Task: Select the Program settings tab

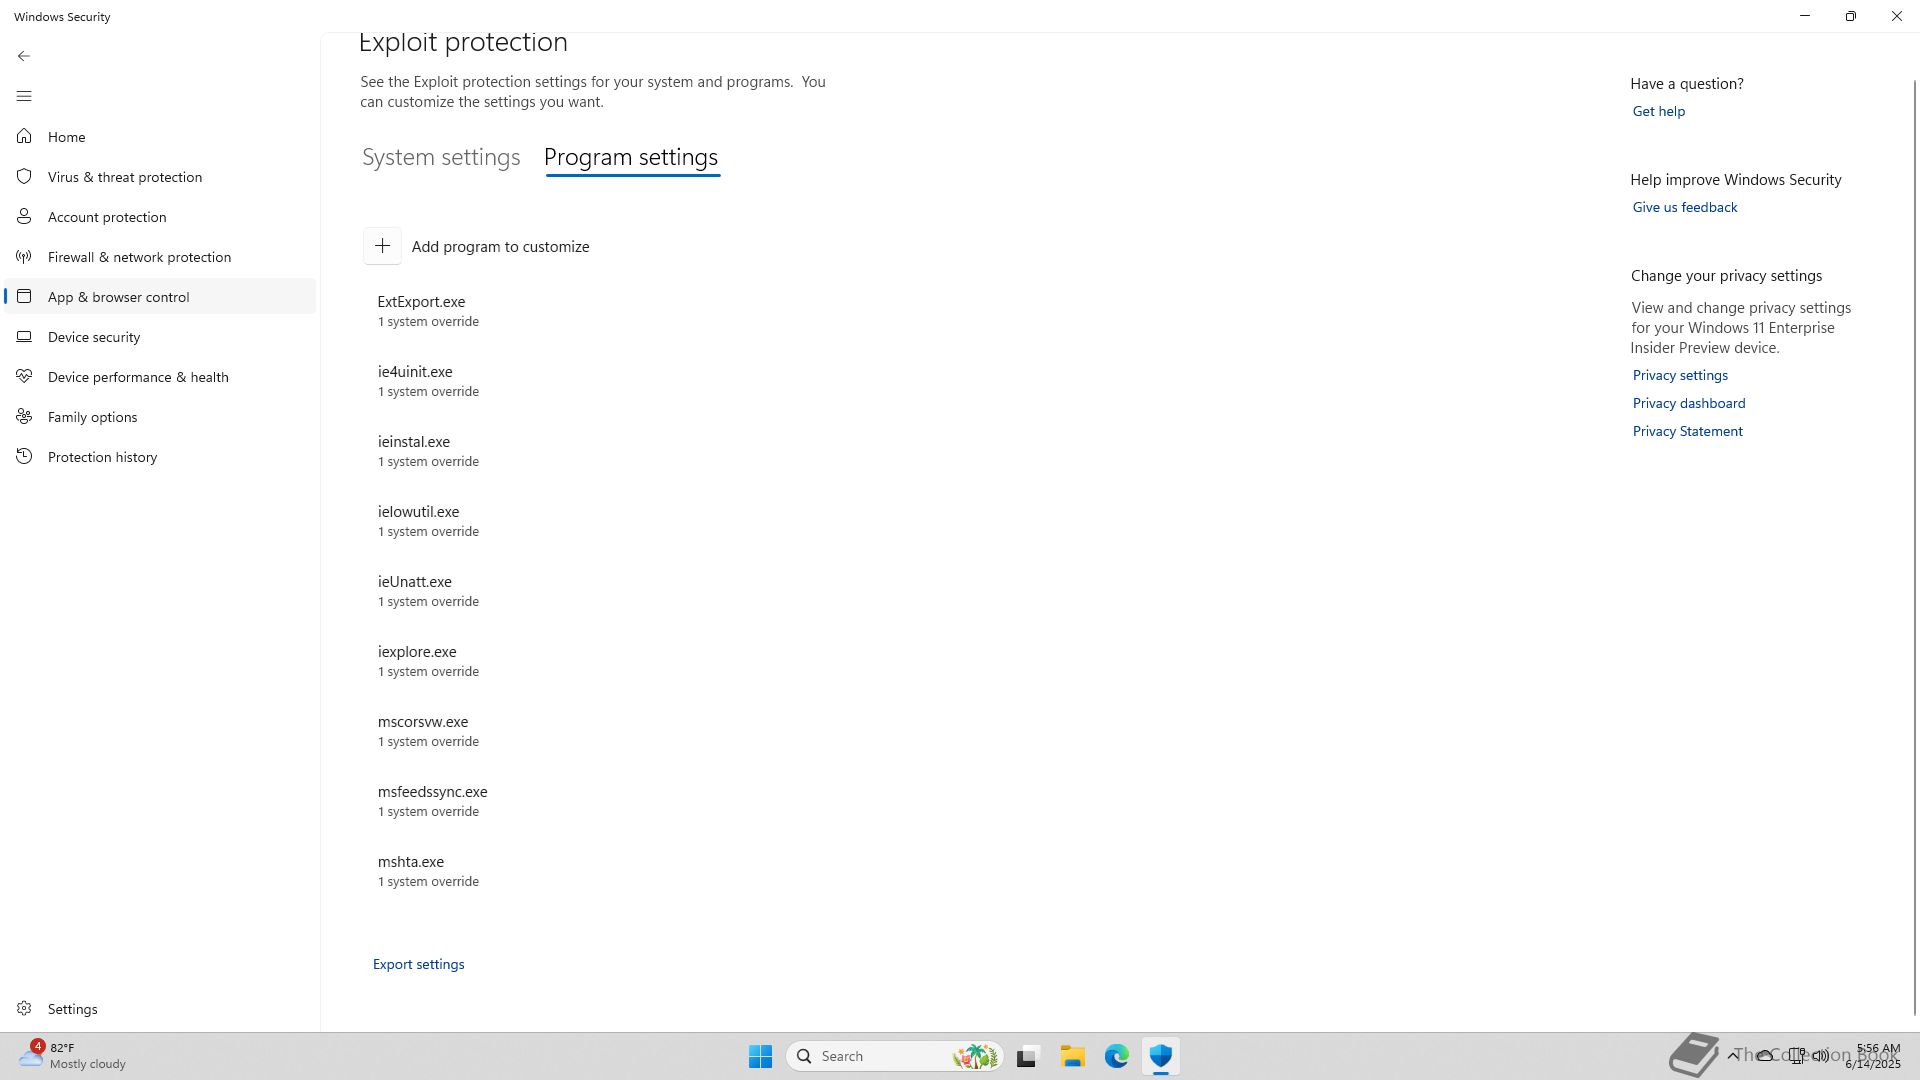Action: (631, 157)
